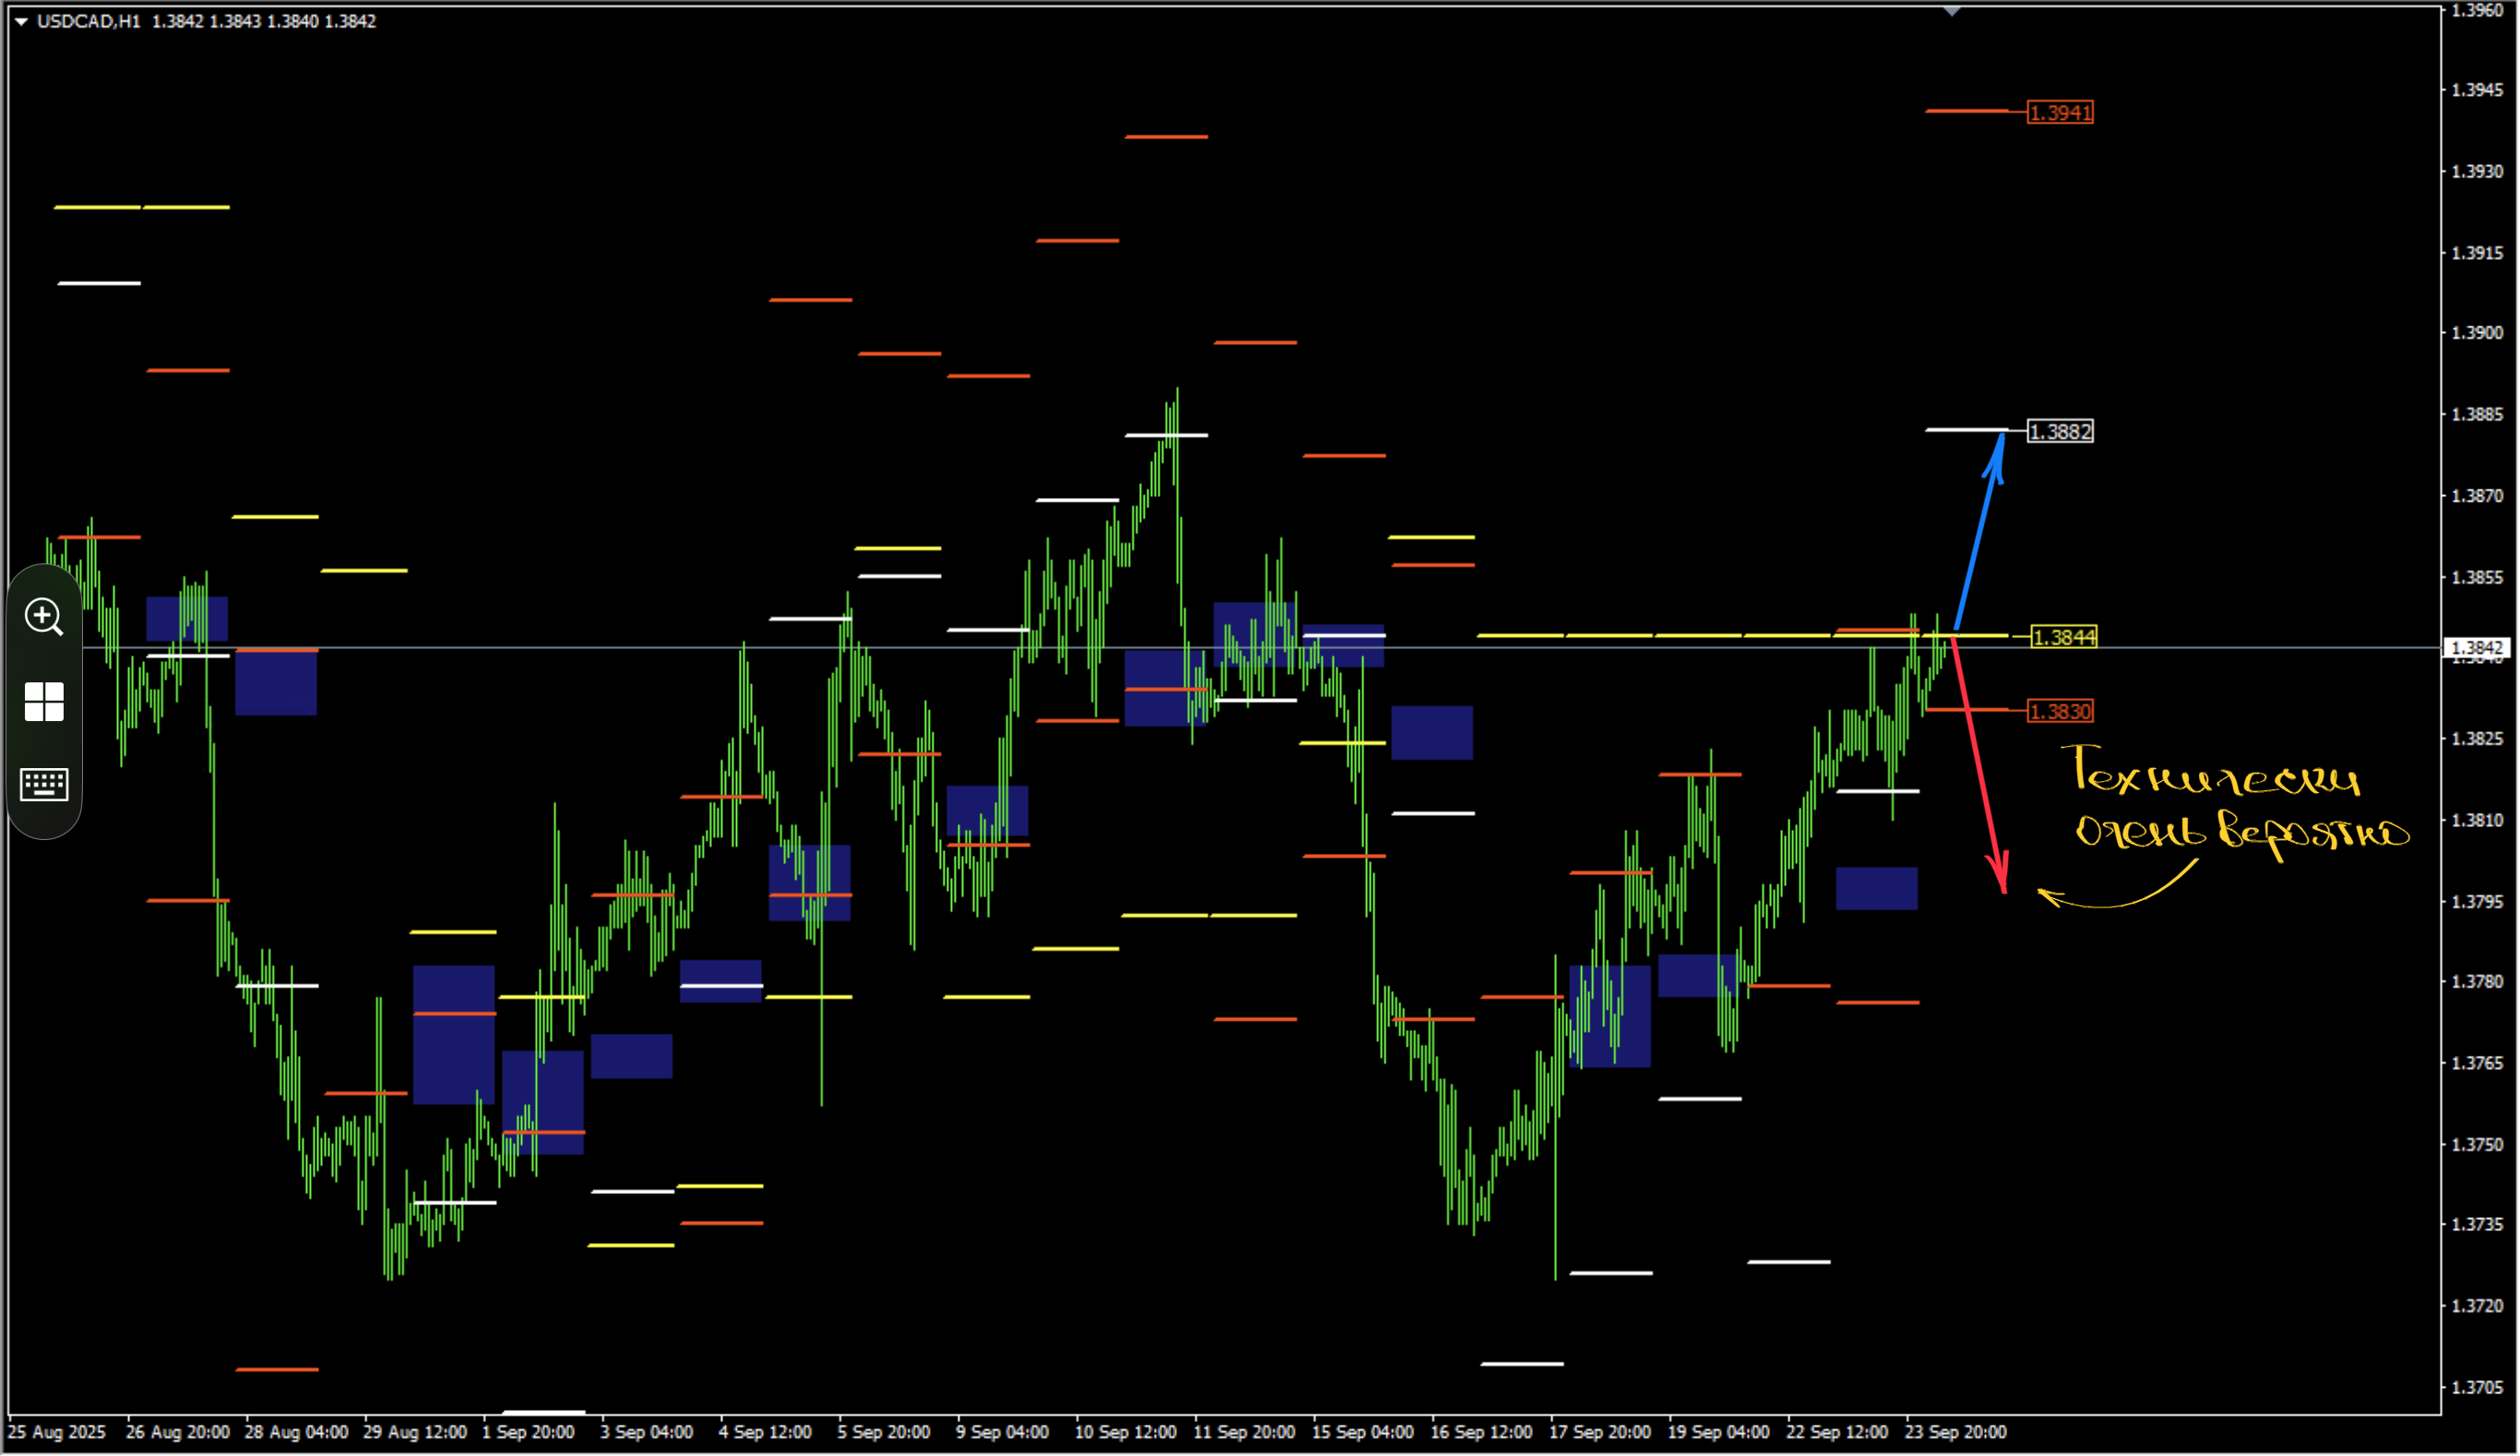Click the 1.3960 price scale label
The image size is (2520, 1456).
[x=2478, y=10]
